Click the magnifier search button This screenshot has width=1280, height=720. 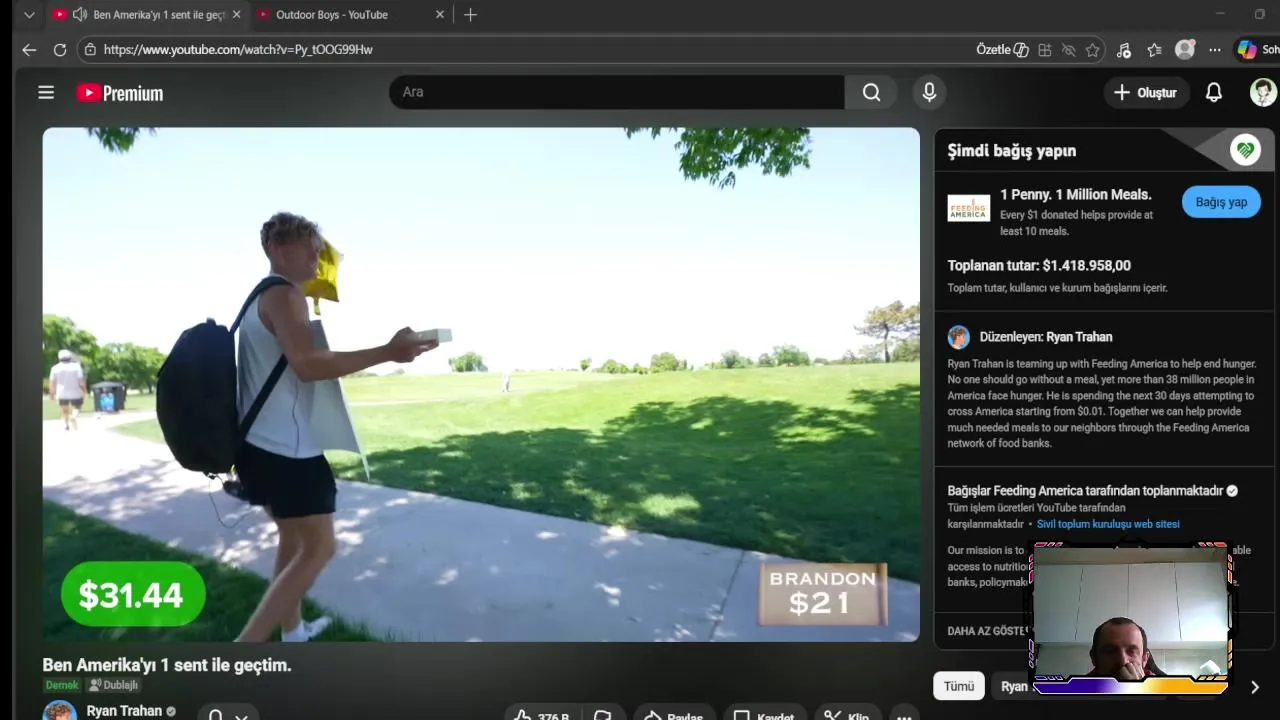[x=871, y=92]
